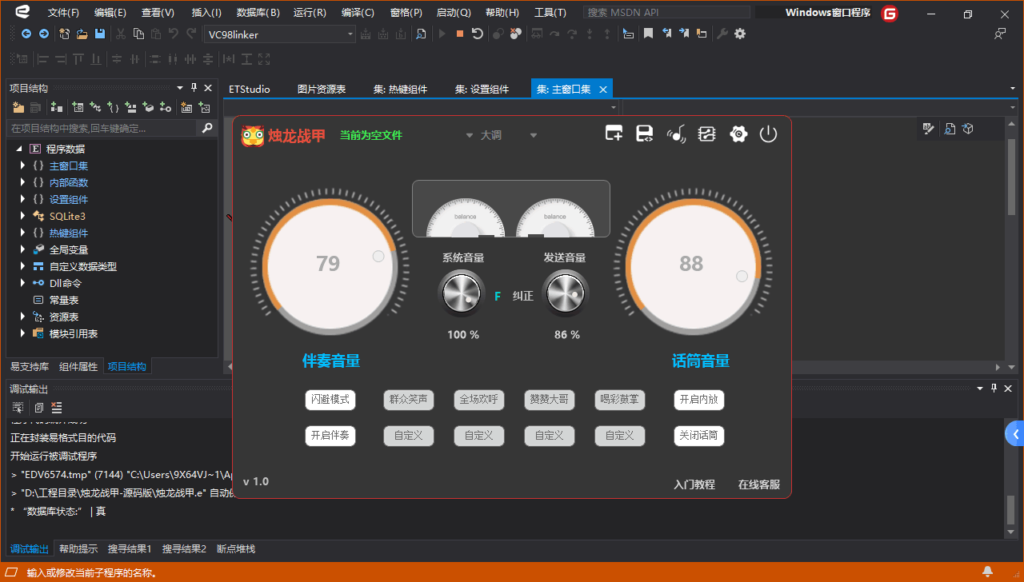
Task: Click the equalizer sliders icon in 烛龙战甲 header
Action: tap(707, 134)
